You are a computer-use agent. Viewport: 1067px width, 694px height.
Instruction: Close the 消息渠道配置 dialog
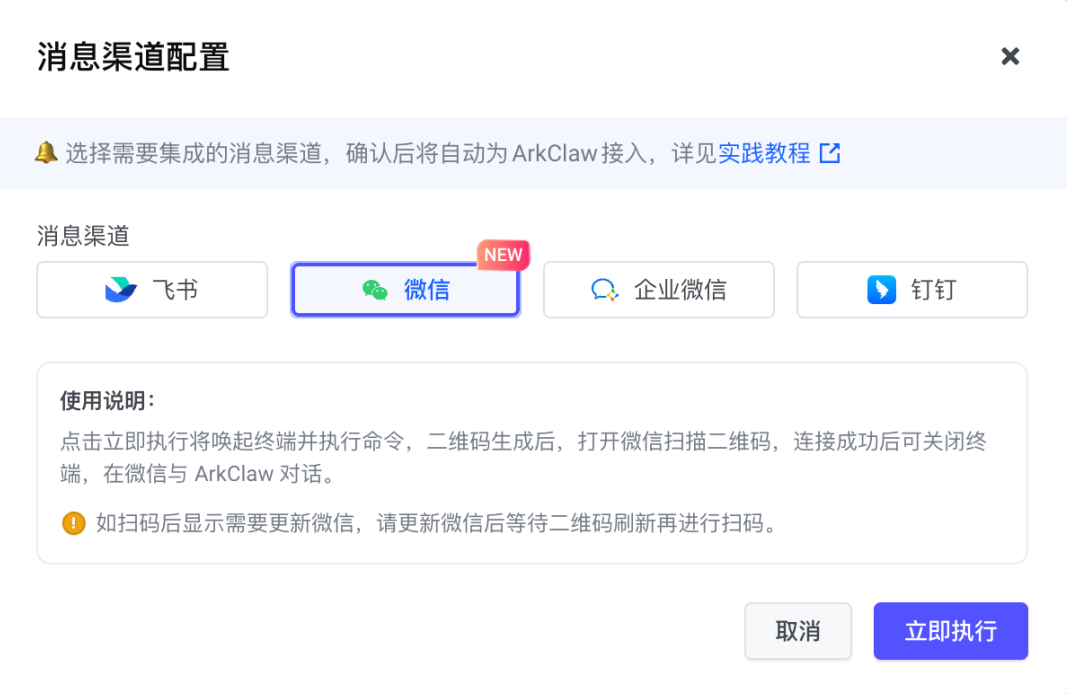coord(1010,56)
